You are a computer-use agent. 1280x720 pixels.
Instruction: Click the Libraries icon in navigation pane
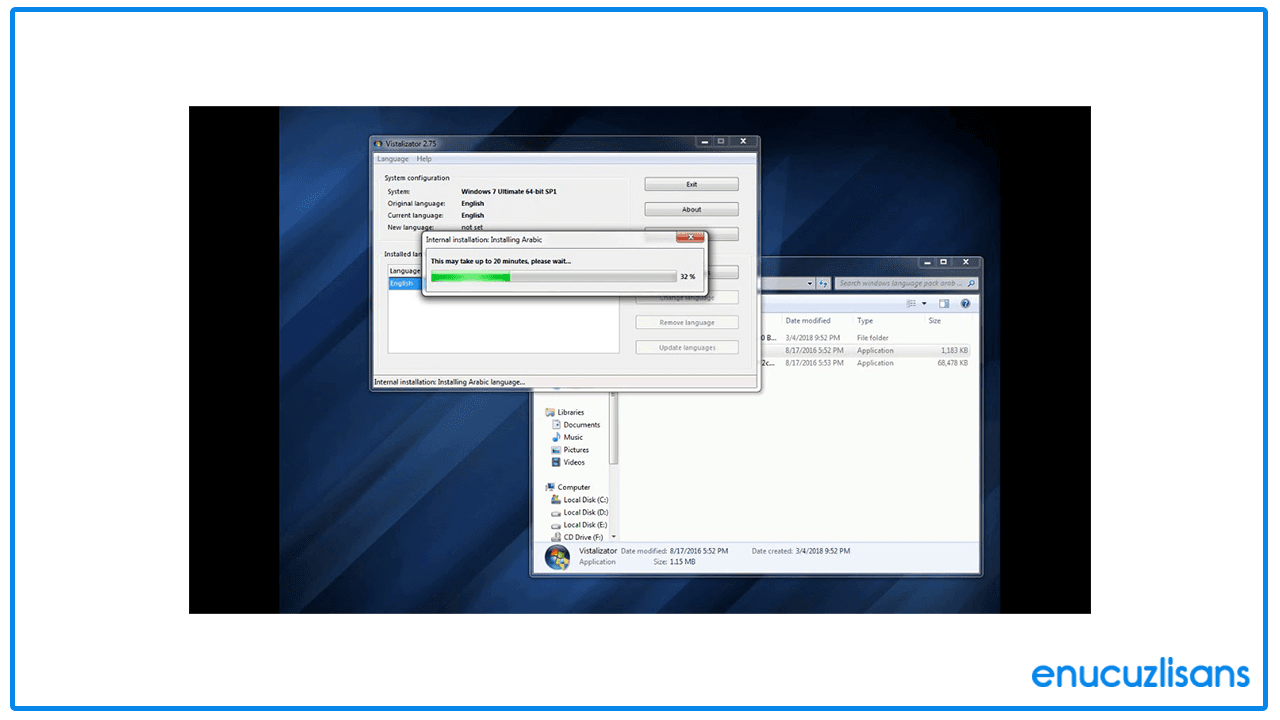pos(550,412)
